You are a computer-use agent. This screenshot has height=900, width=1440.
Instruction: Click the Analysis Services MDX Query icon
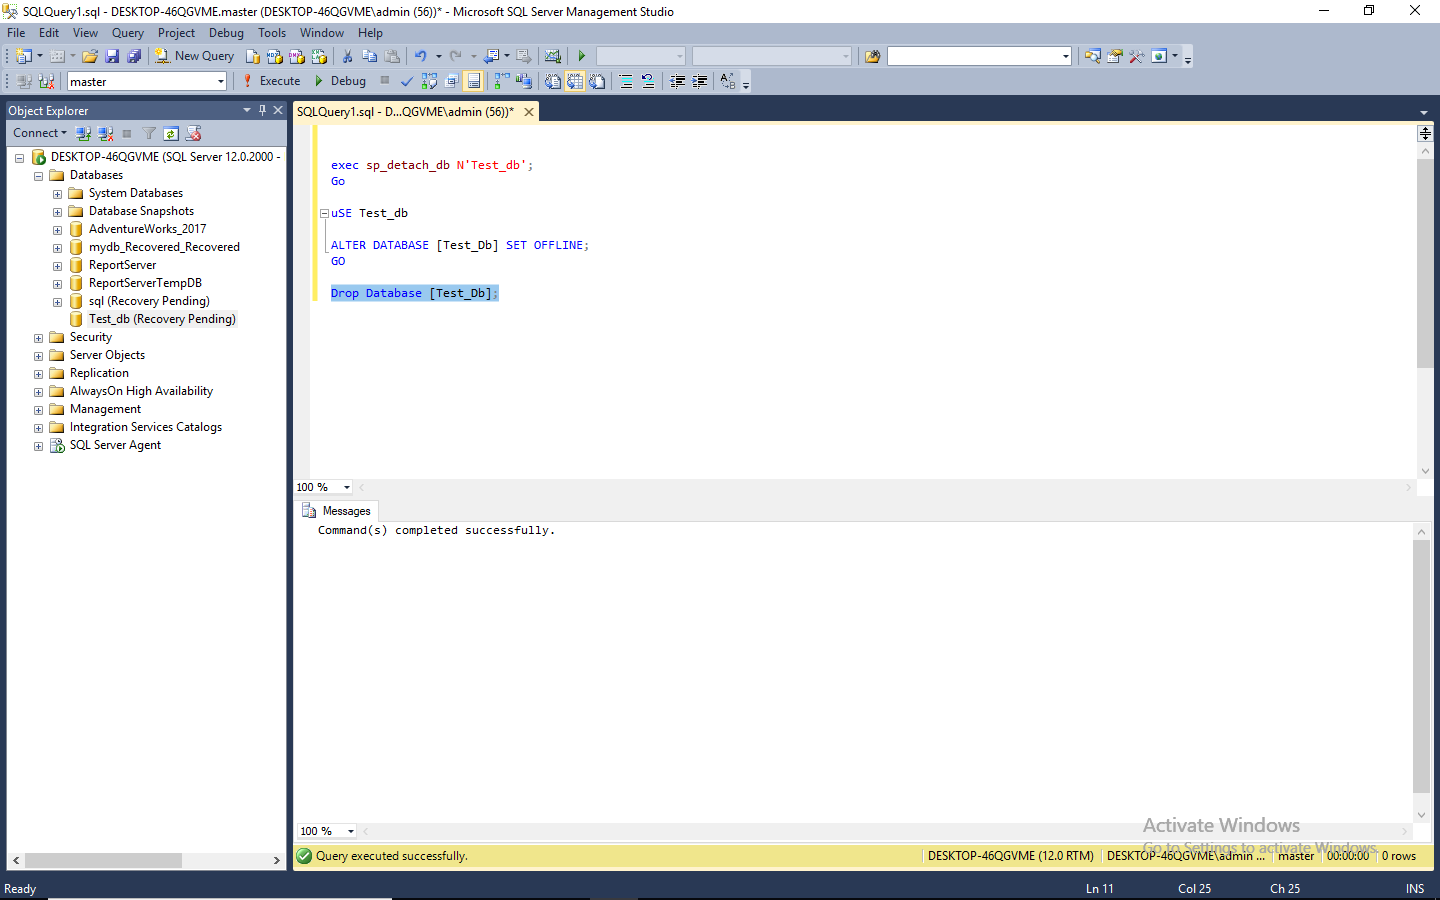coord(275,56)
